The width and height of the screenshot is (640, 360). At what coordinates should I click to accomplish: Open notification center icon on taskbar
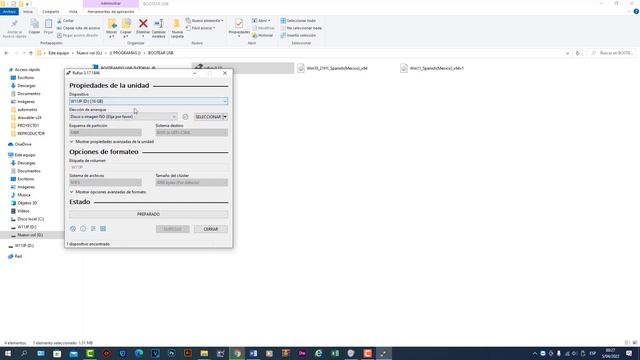tap(629, 353)
